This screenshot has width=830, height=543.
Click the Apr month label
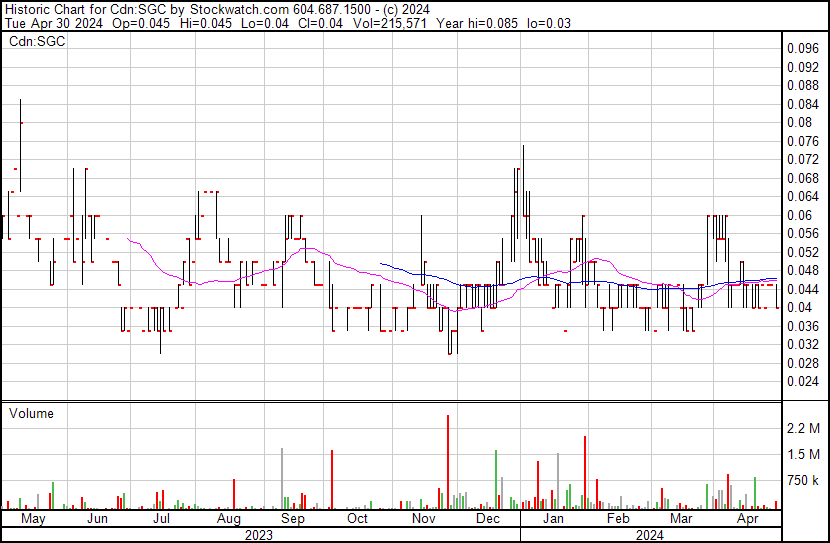click(x=747, y=519)
